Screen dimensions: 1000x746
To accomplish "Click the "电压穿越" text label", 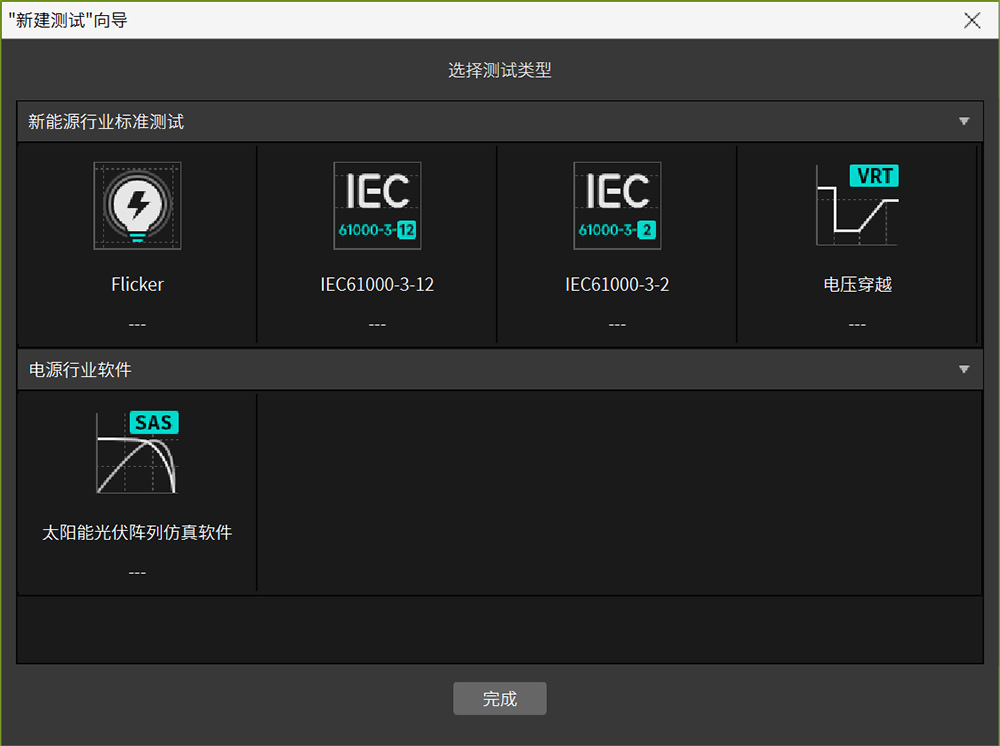I will tap(857, 285).
